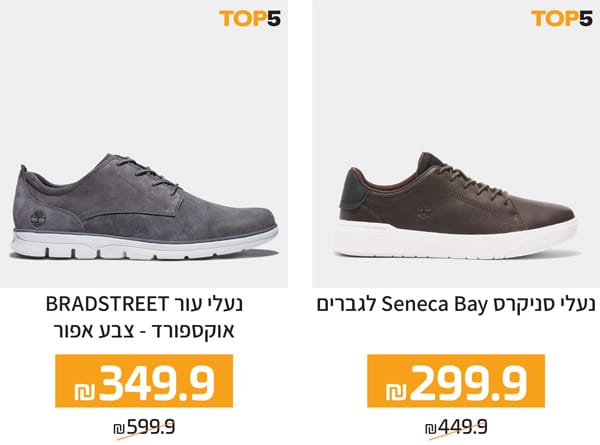Click the shekel symbol in the 299.9 price
Screen dimensions: 600x445
click(393, 381)
